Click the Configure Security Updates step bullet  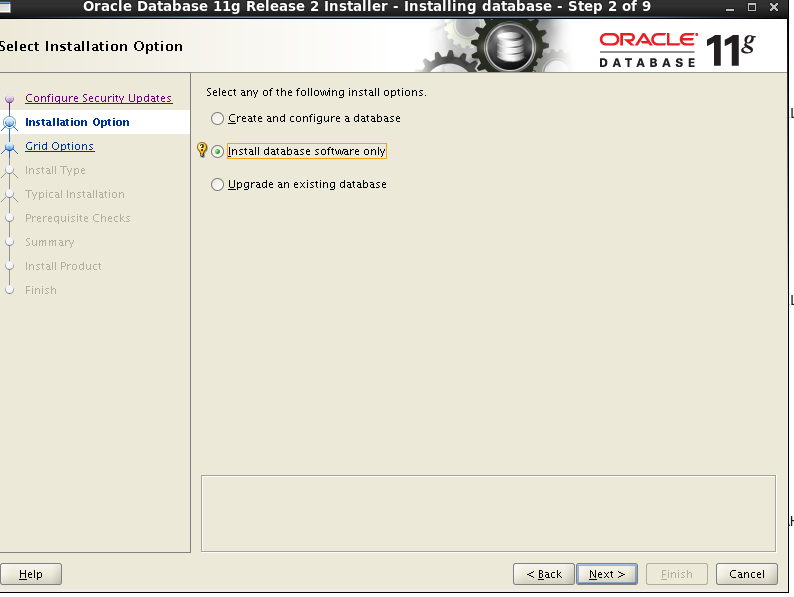10,98
